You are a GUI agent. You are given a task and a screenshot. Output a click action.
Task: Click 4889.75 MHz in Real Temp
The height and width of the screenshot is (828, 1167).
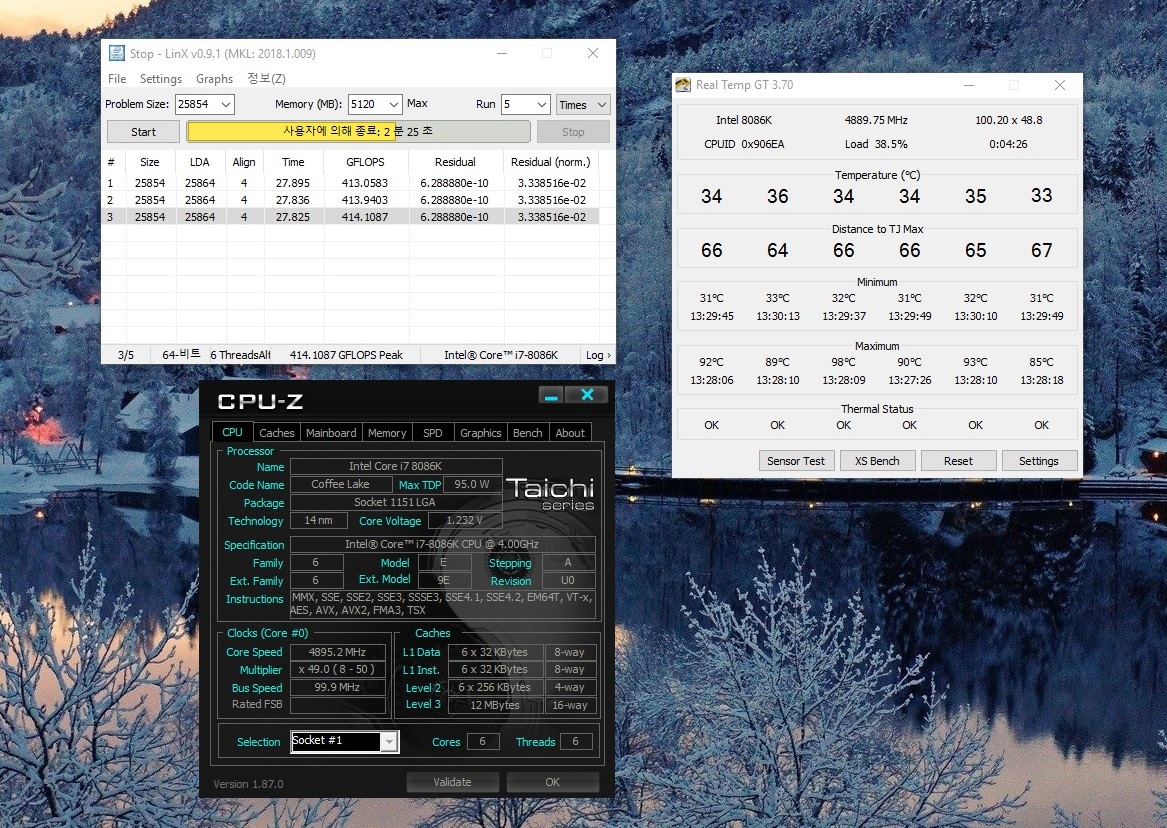point(876,120)
